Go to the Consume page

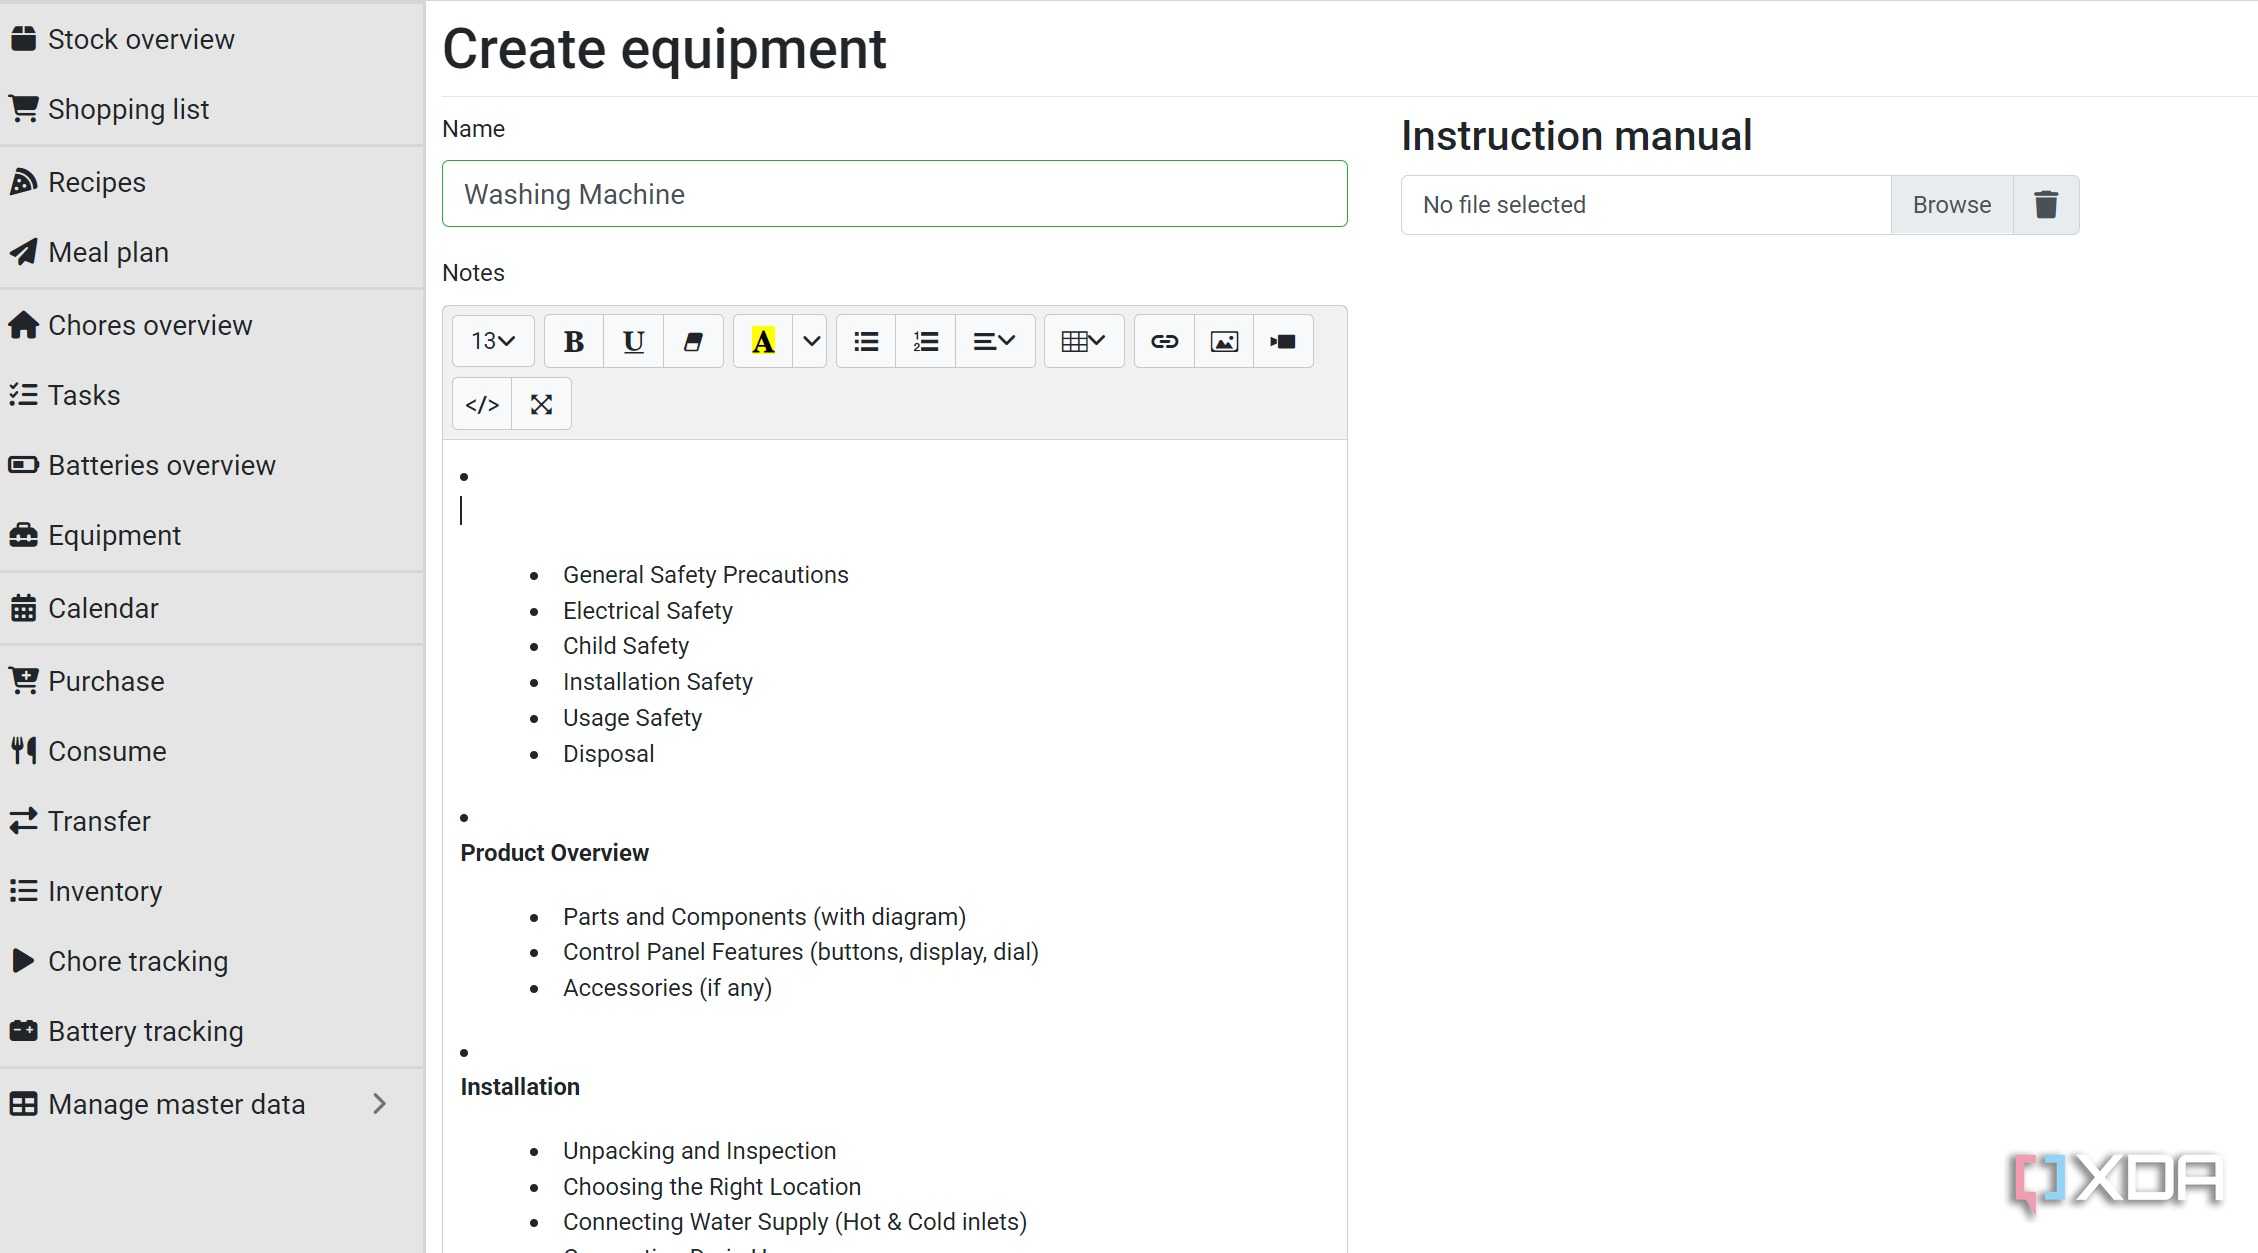[212, 751]
